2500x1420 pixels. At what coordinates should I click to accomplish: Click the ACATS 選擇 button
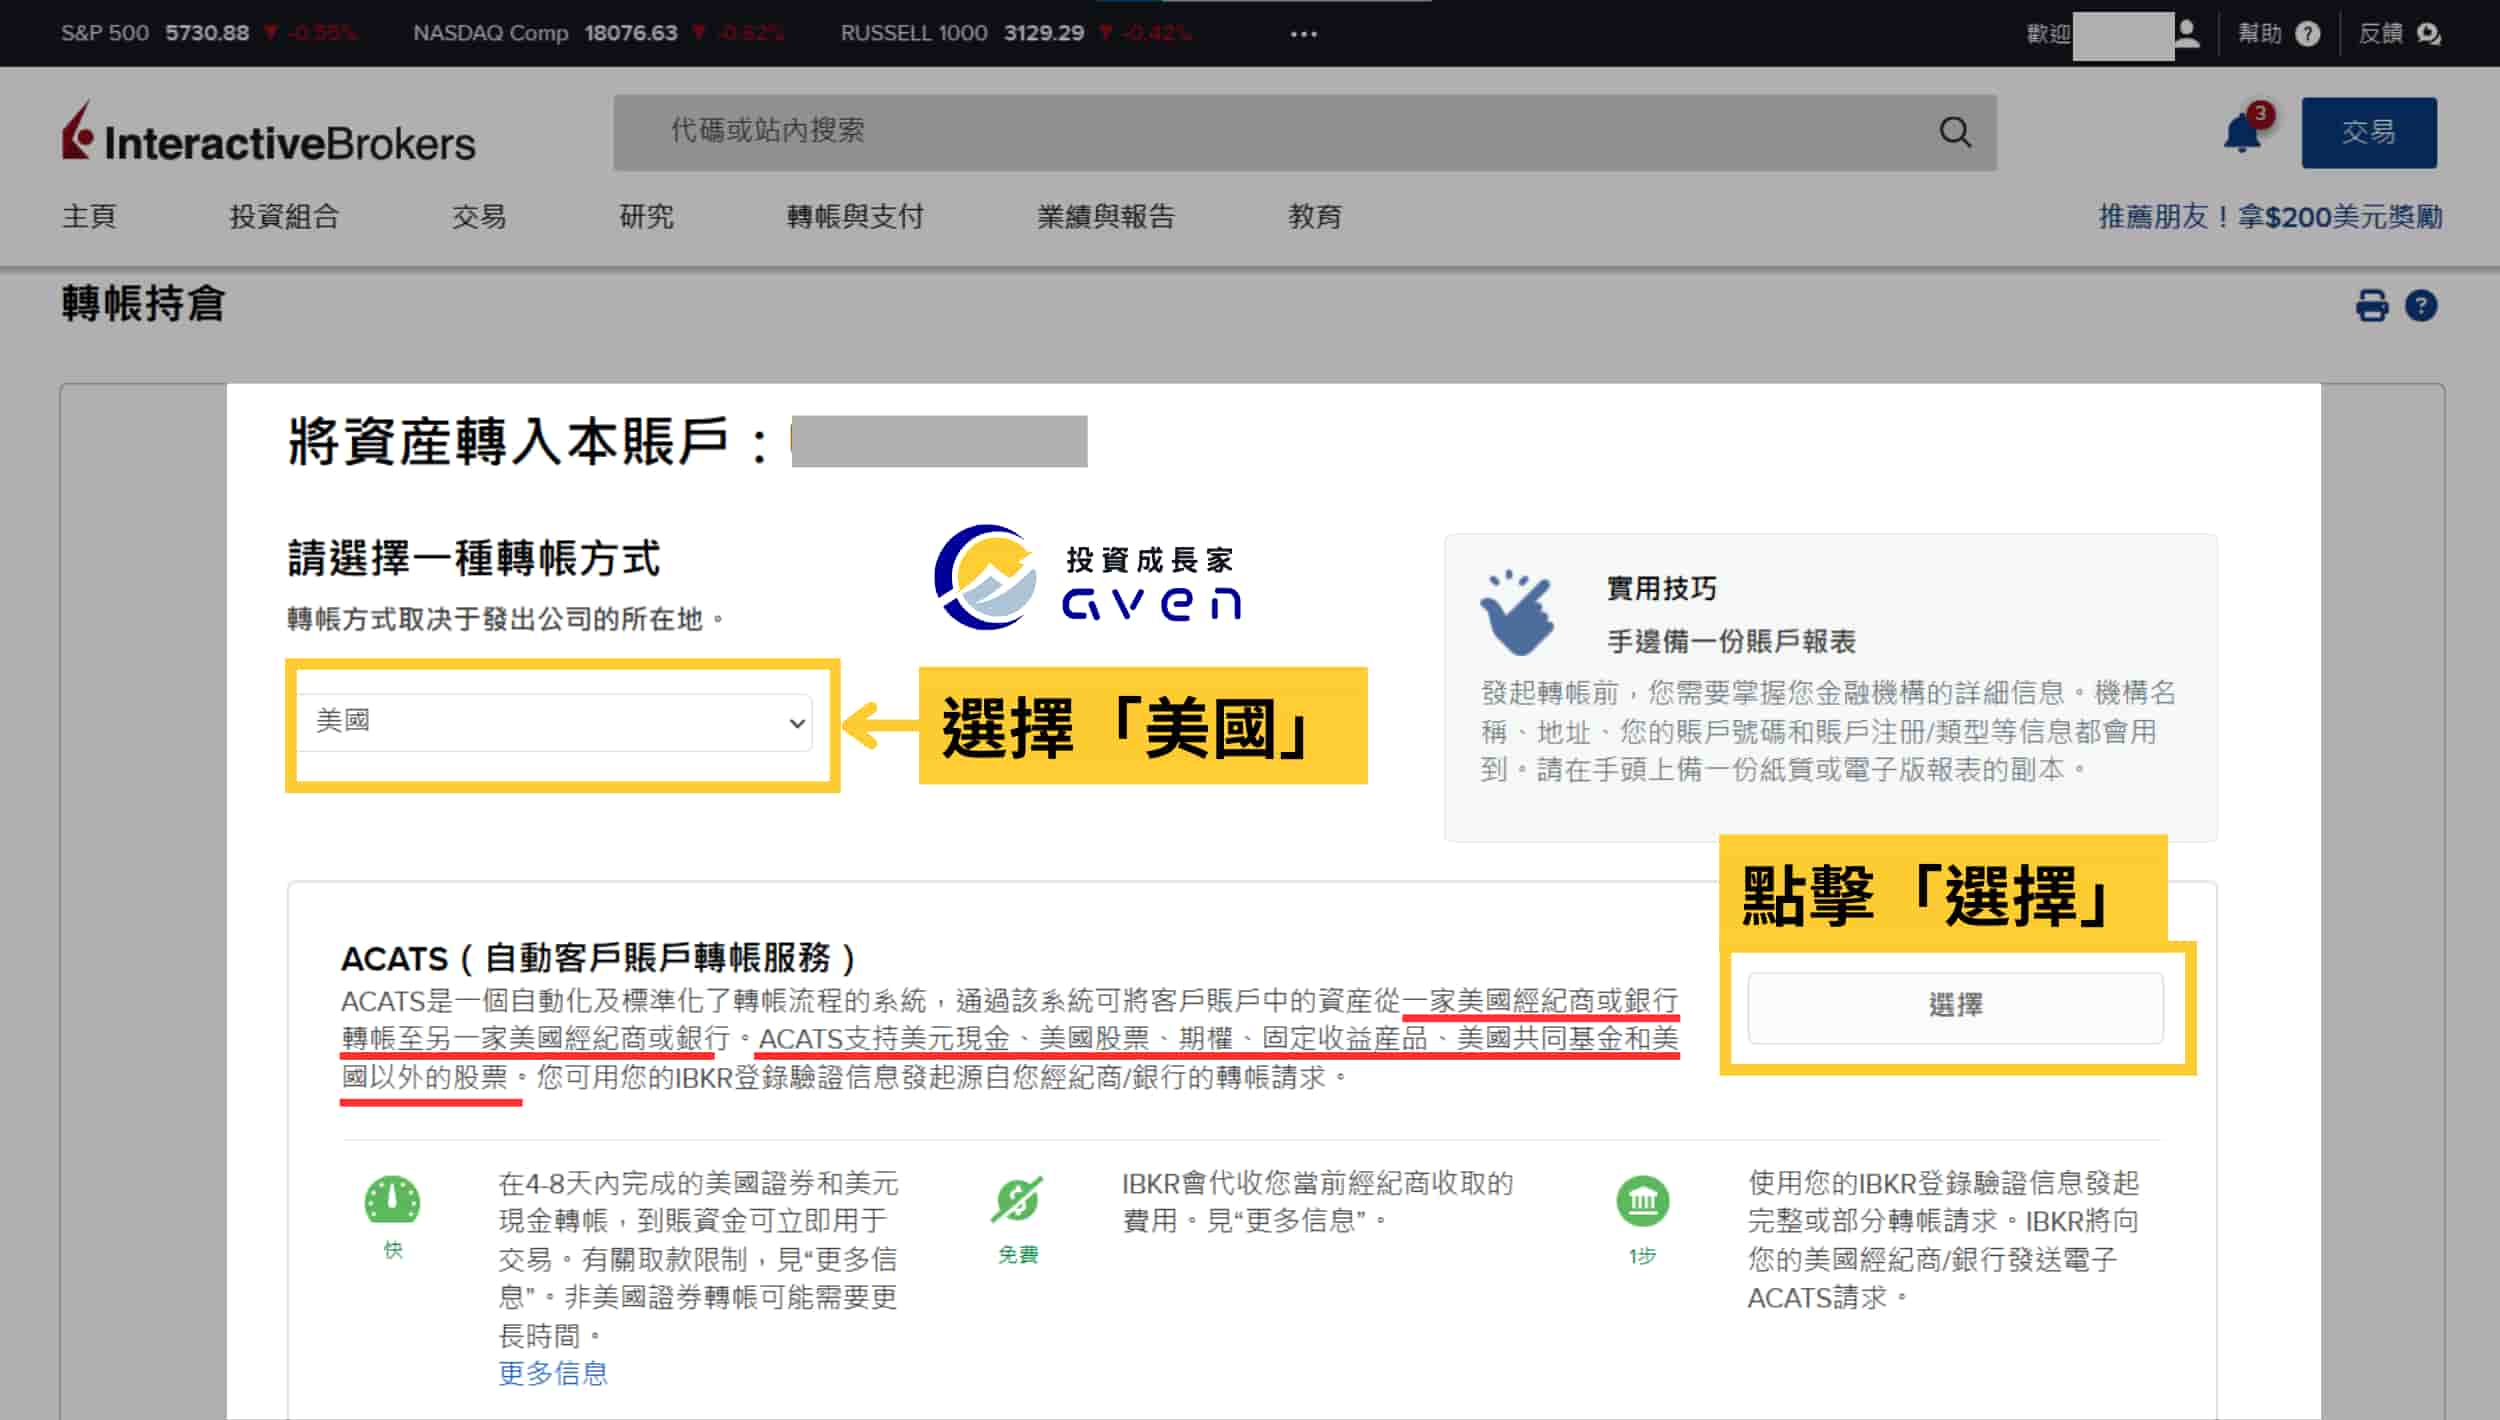(x=1955, y=1006)
